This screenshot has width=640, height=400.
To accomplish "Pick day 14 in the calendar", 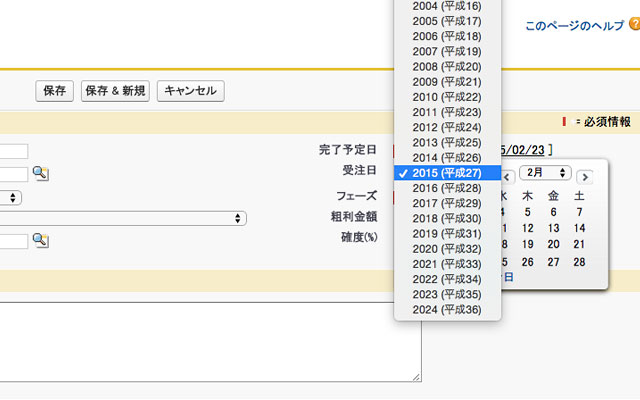I will click(579, 228).
